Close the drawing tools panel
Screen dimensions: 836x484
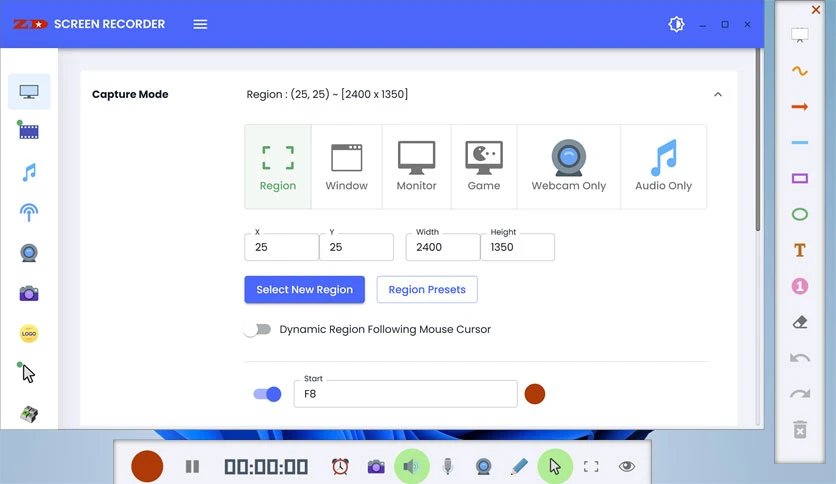tap(816, 10)
